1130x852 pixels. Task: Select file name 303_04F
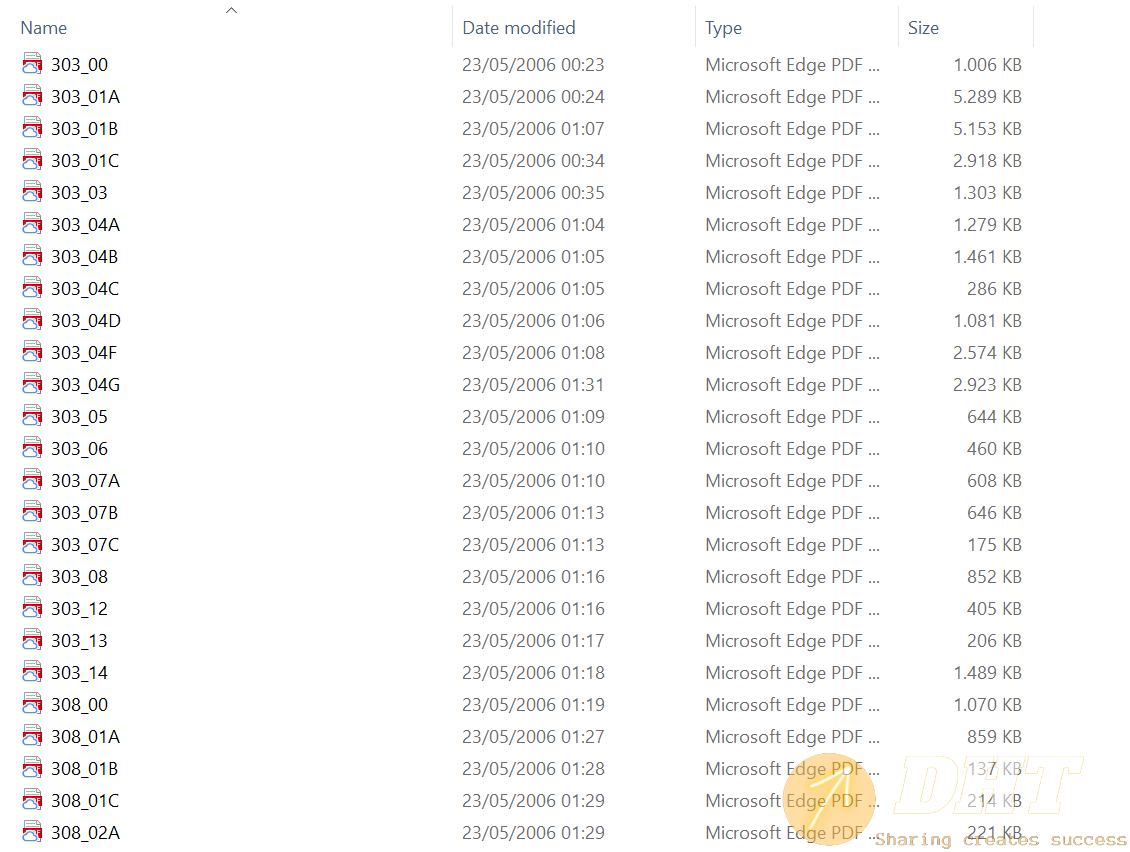[x=84, y=353]
